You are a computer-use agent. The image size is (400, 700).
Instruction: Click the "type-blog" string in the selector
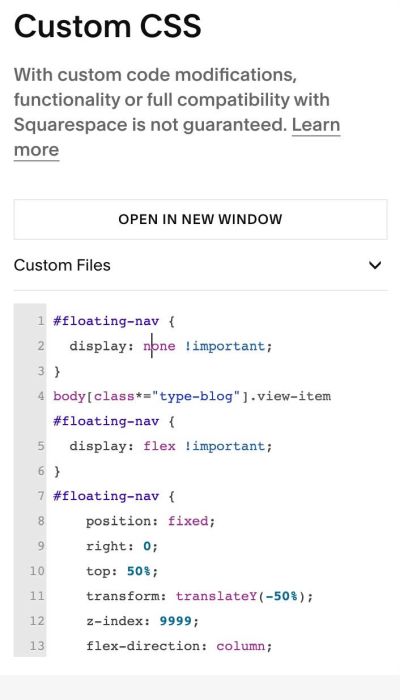[198, 396]
